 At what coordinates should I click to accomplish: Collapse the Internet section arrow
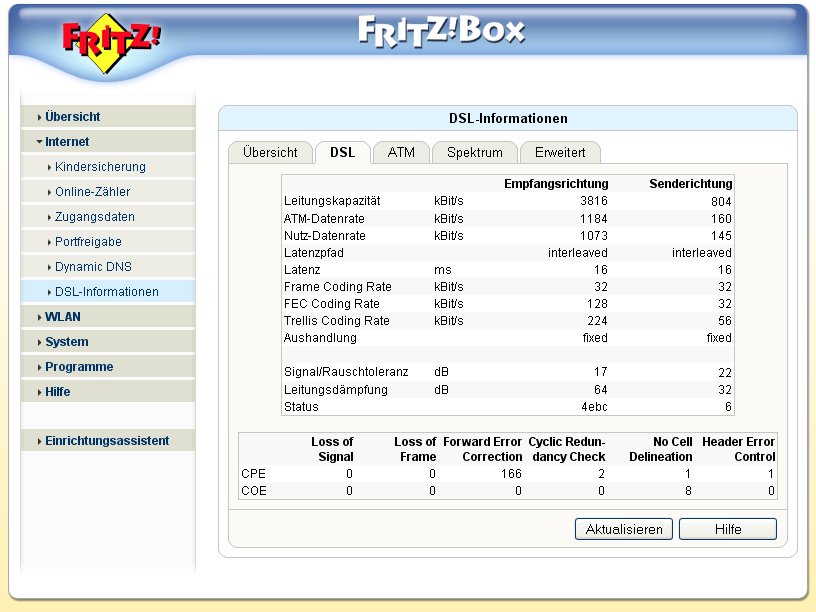click(x=40, y=142)
